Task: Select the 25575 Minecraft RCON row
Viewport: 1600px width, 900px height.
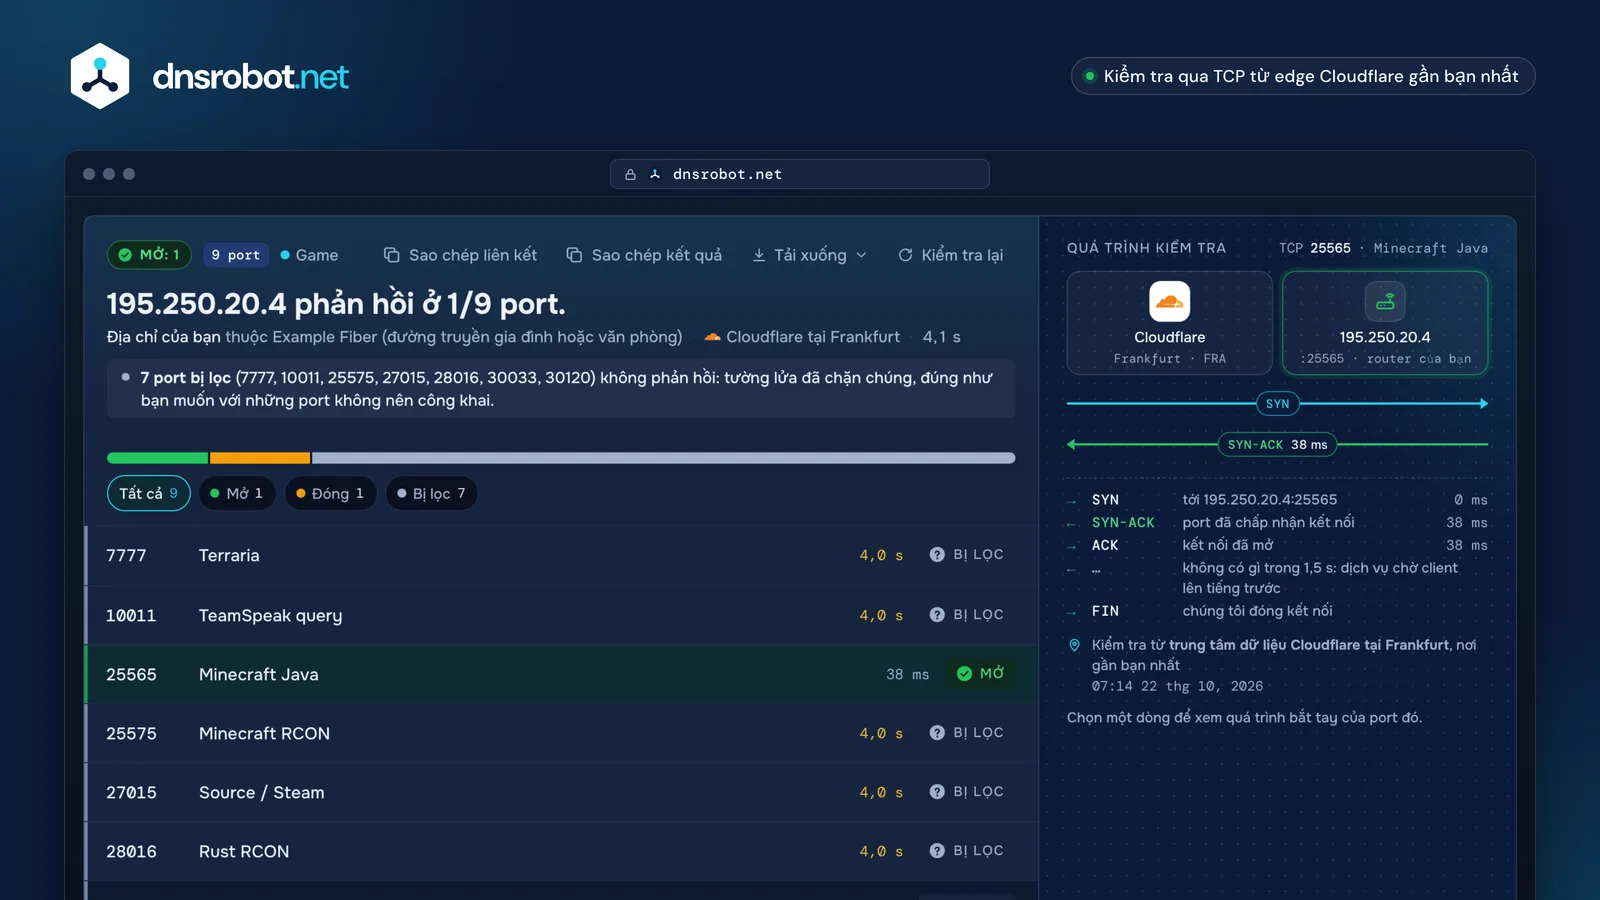Action: (561, 733)
